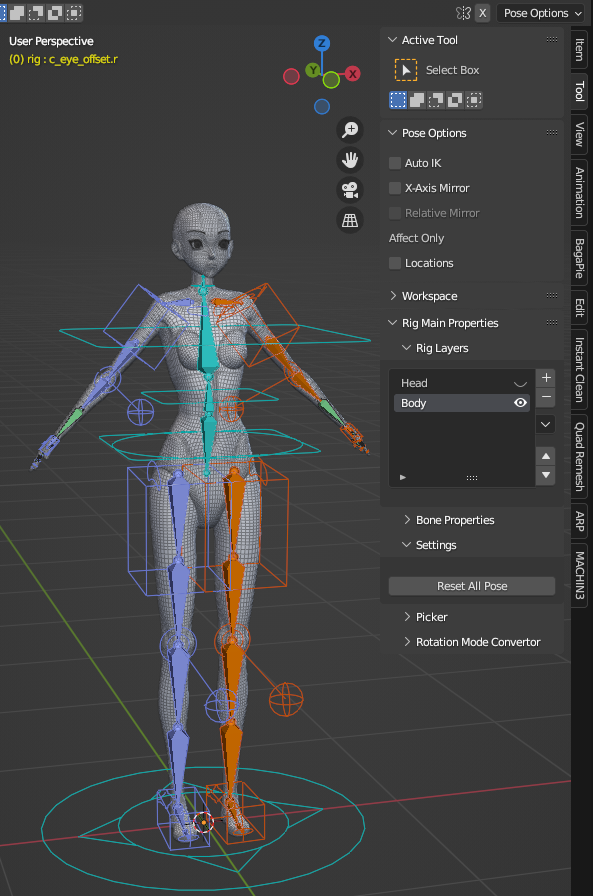Screen dimensions: 593x896
Task: Click the Pose Options panel drag grip
Action: 551,133
